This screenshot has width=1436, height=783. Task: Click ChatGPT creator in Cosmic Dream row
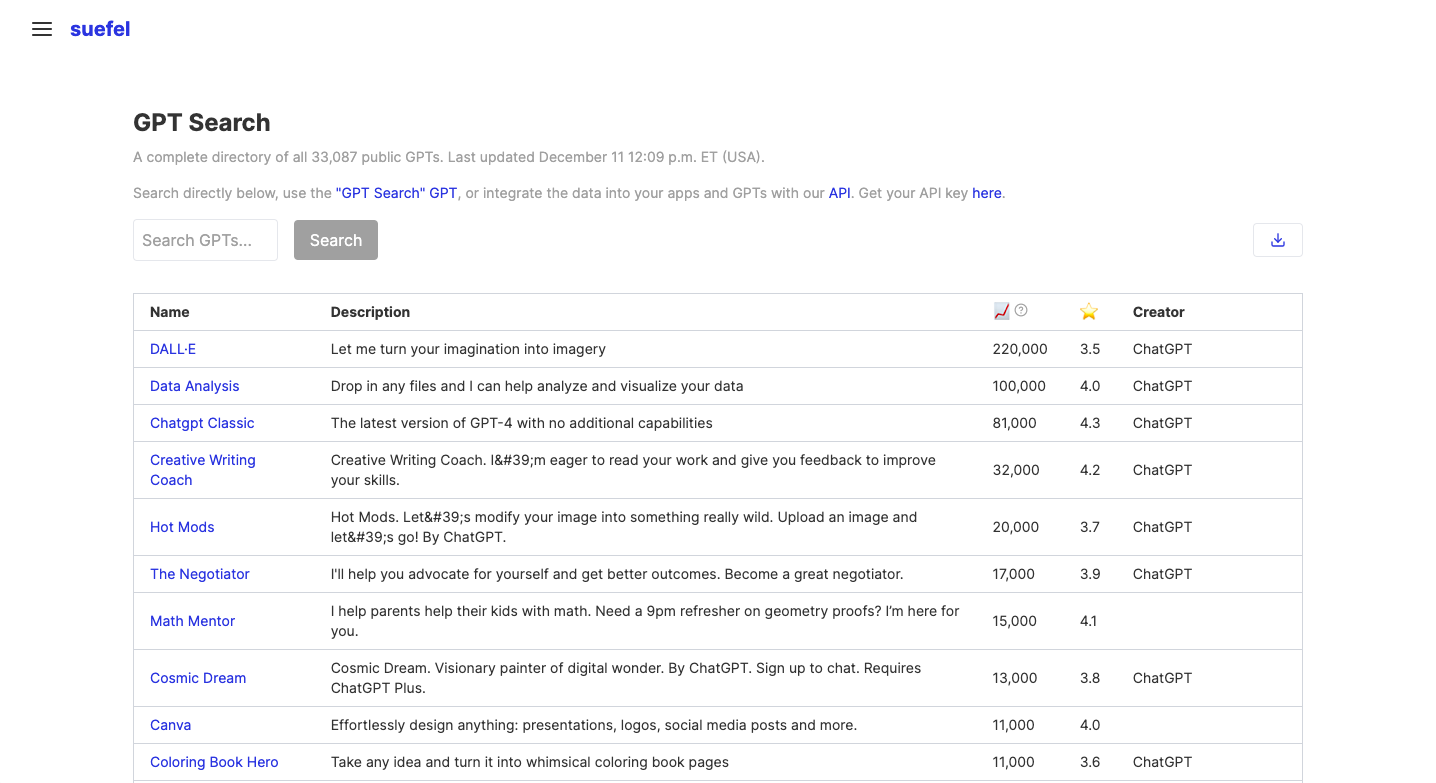click(x=1162, y=678)
